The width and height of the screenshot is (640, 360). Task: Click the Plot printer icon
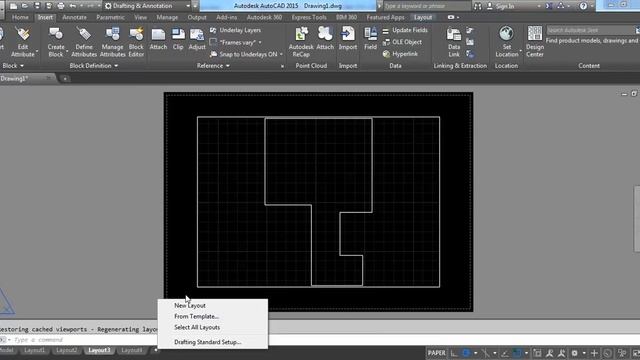[x=60, y=6]
